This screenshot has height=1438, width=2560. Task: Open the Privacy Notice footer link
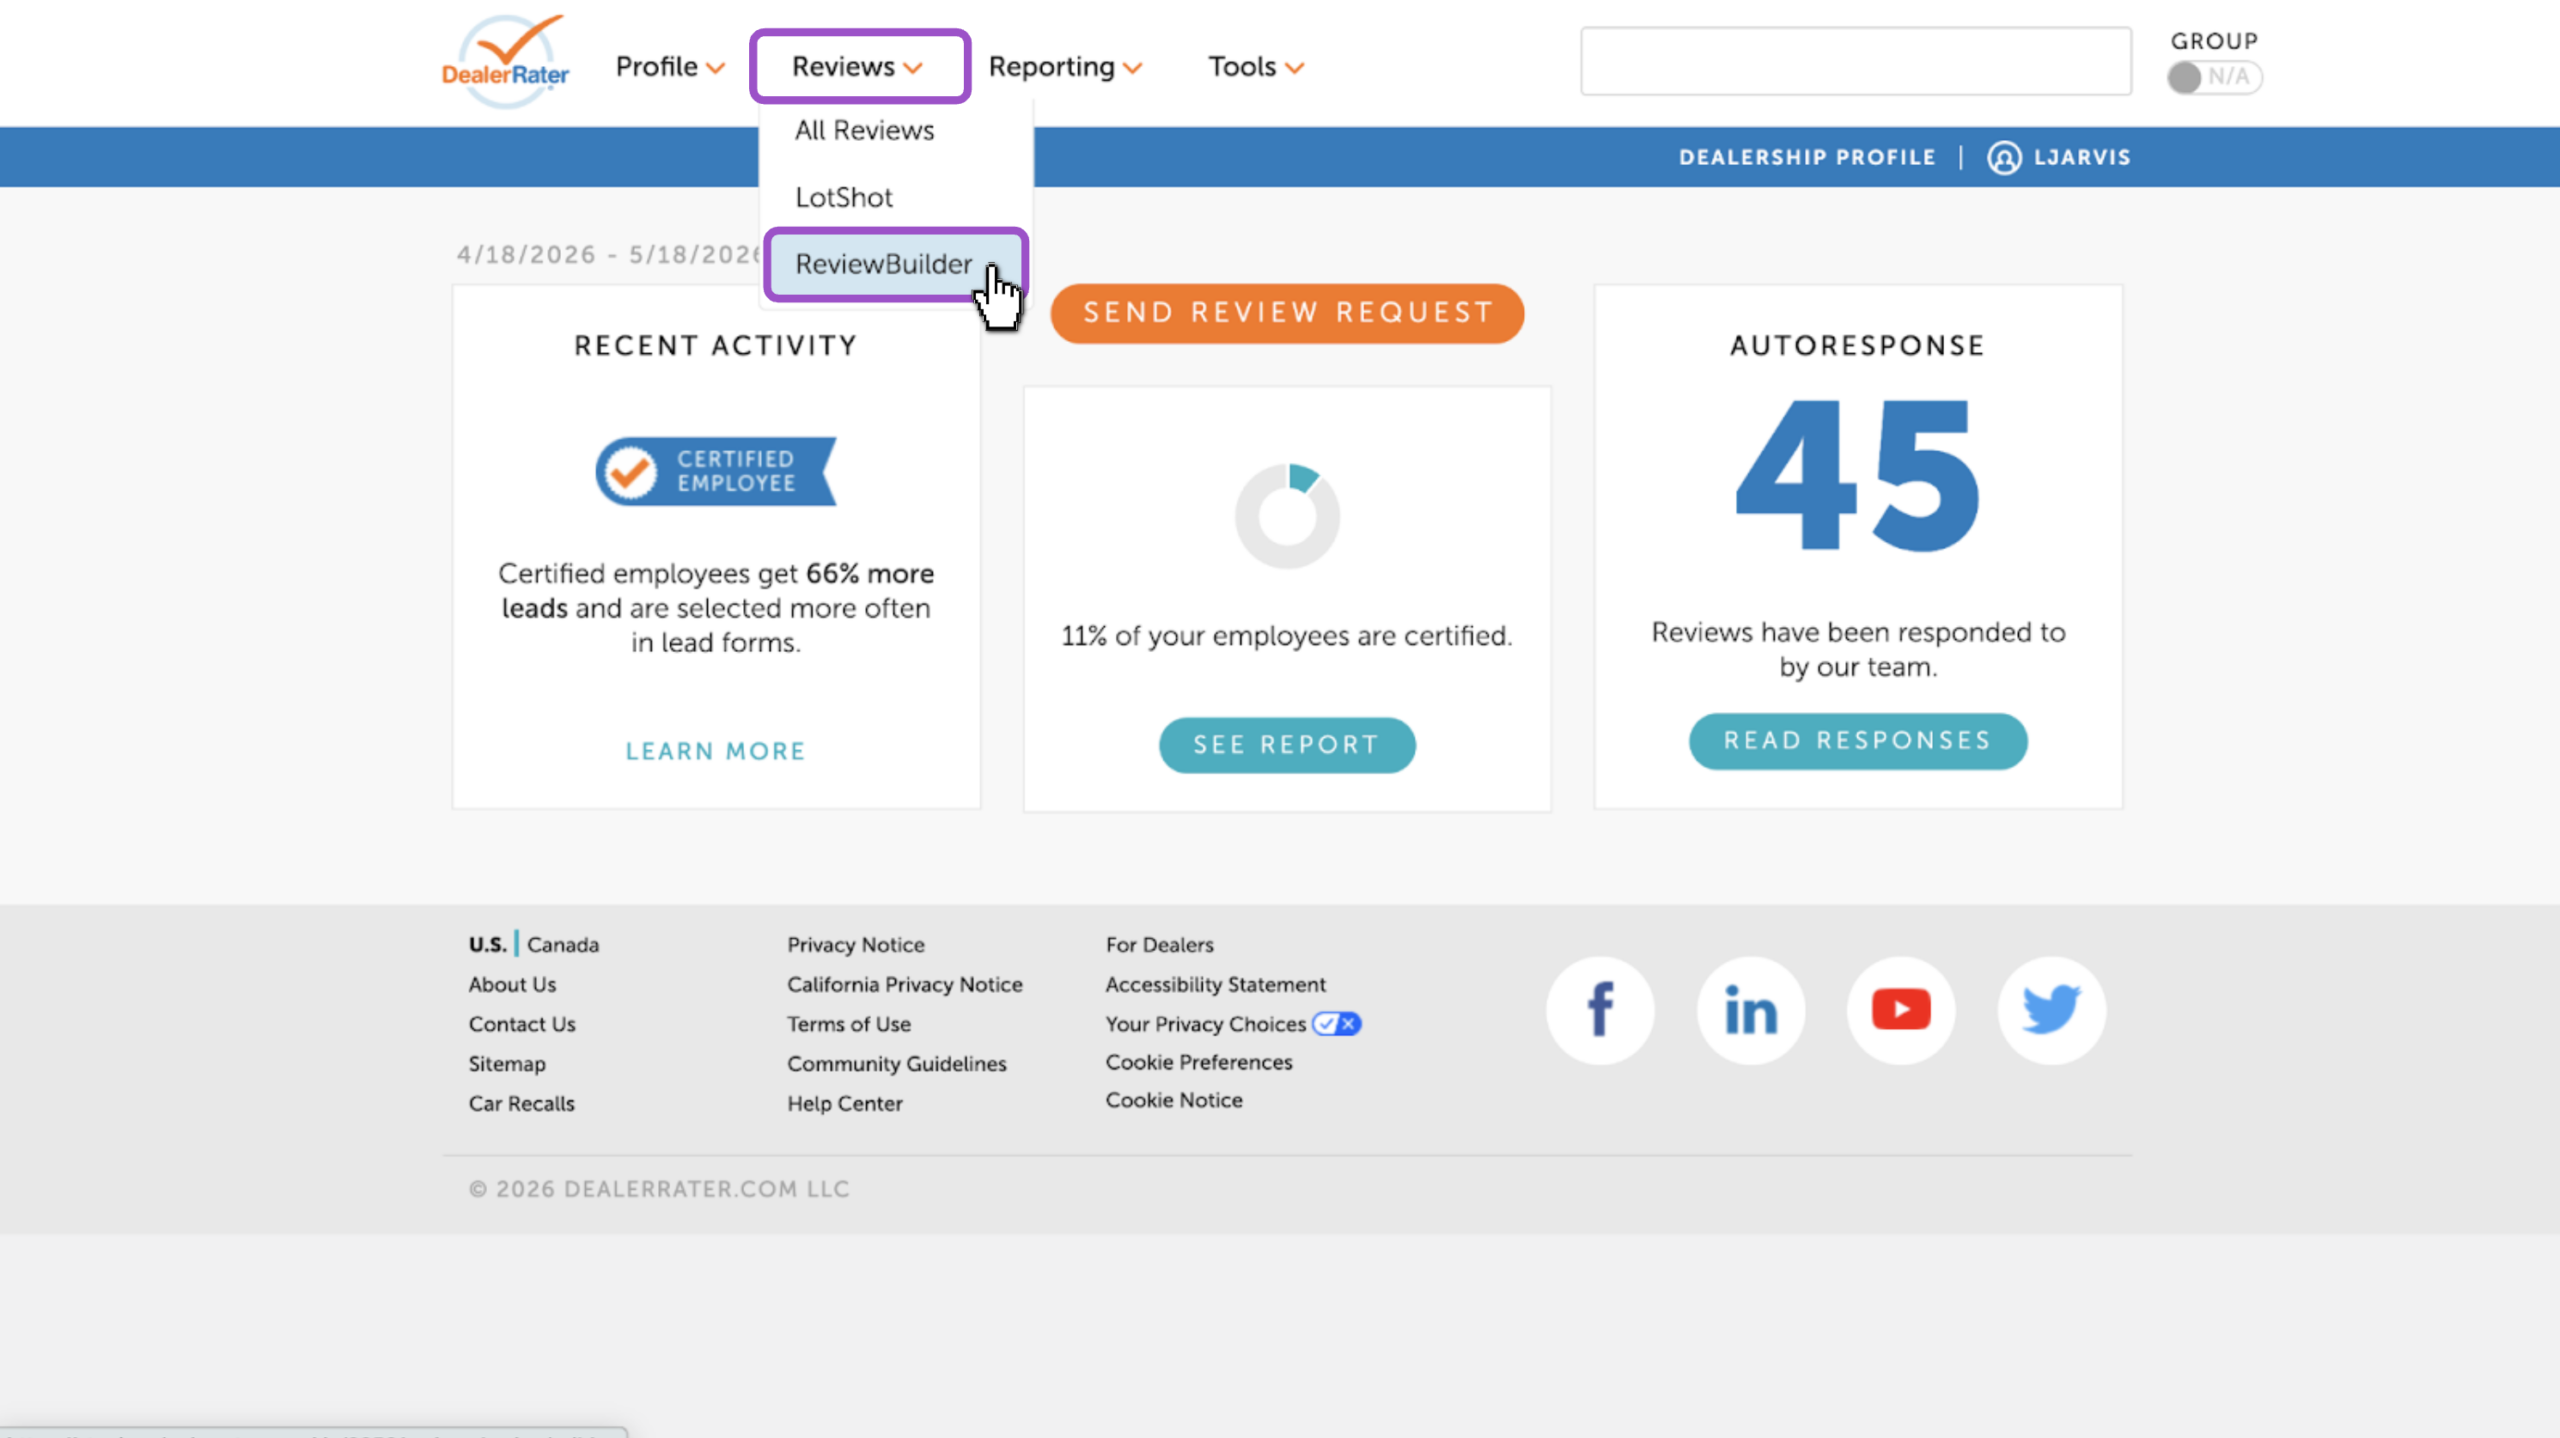(x=856, y=945)
